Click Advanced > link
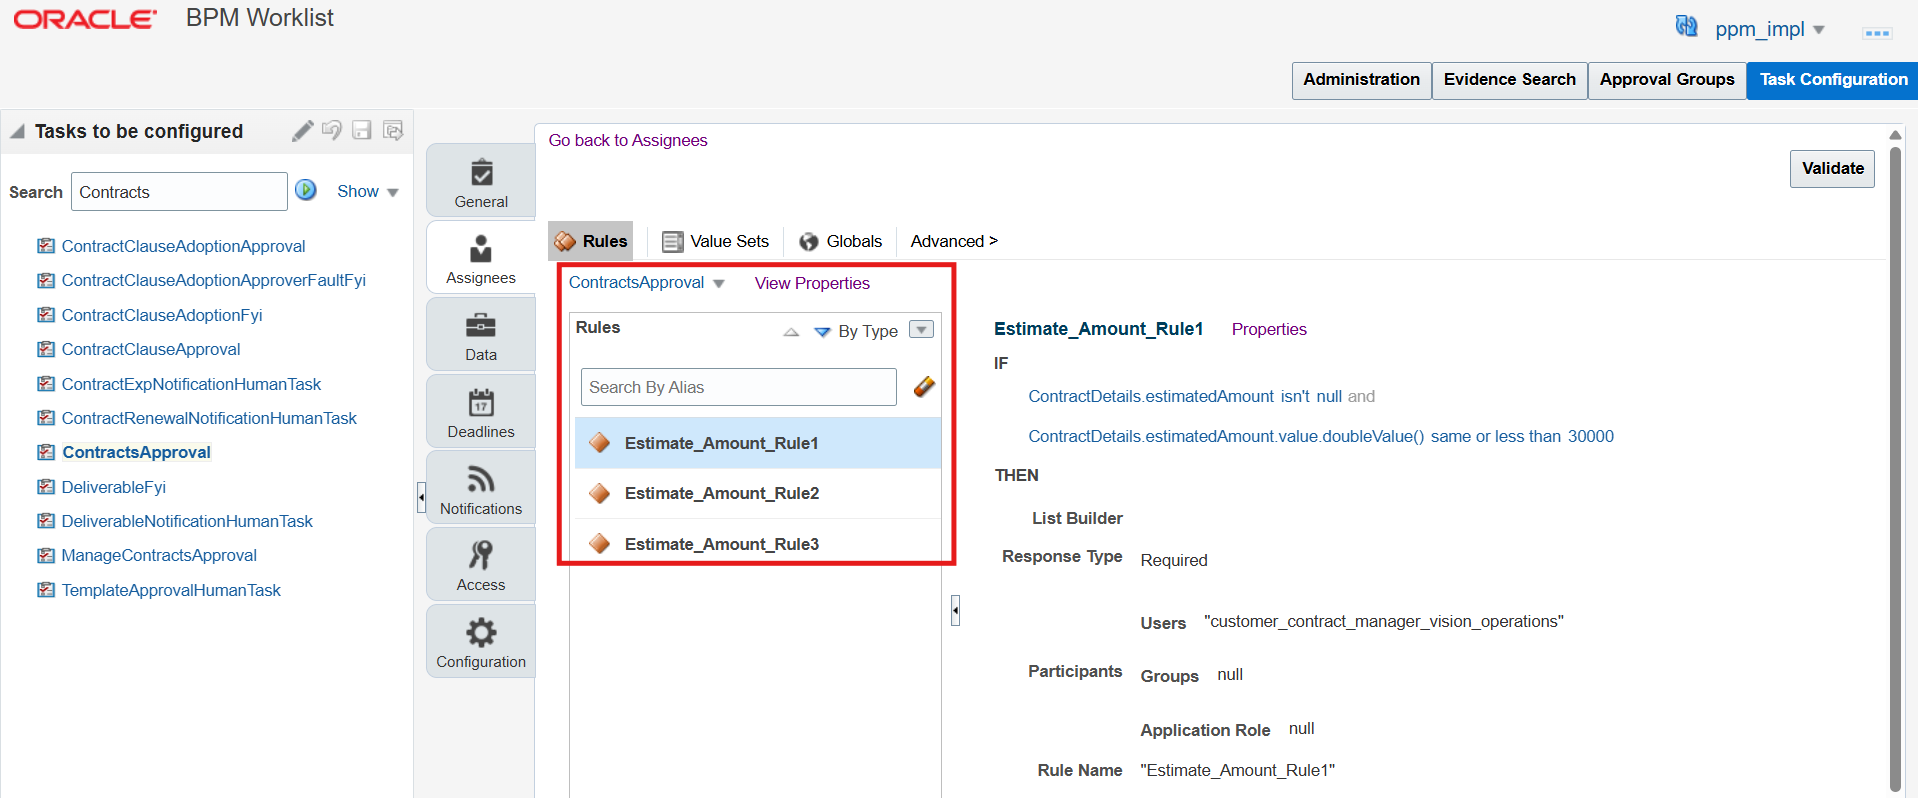Screen dimensions: 1918x798 point(954,241)
